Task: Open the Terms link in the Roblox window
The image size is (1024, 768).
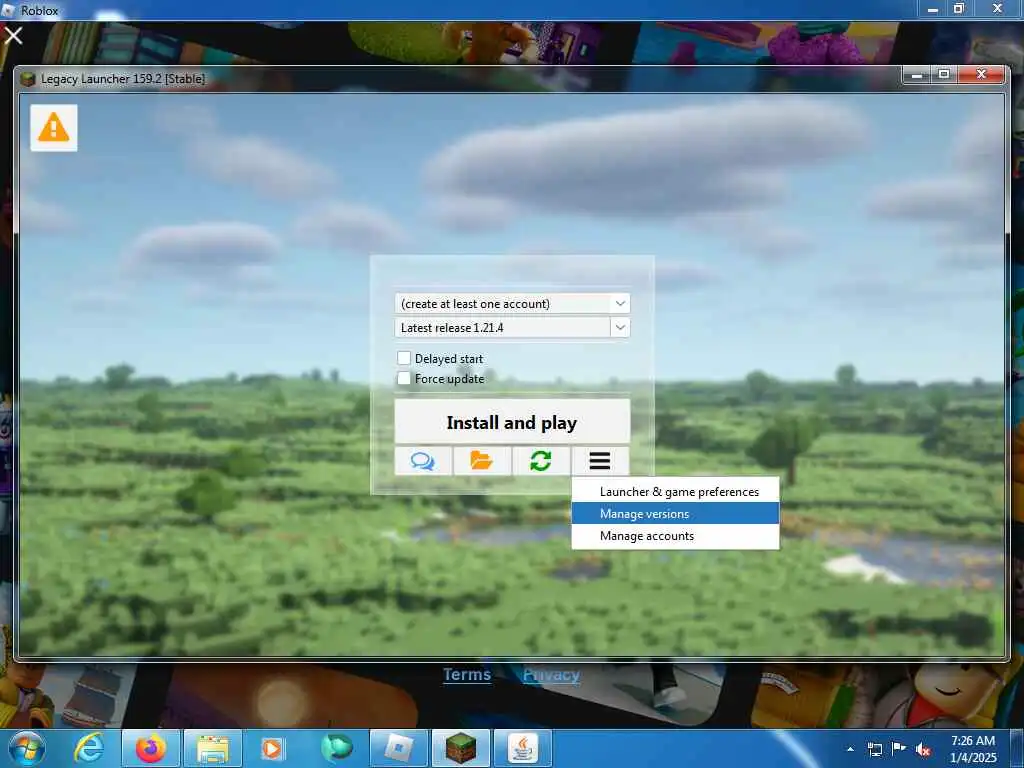Action: [x=467, y=675]
